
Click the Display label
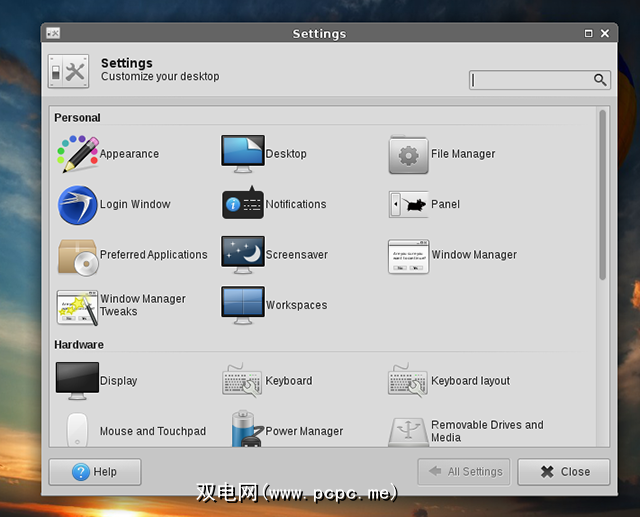(118, 381)
